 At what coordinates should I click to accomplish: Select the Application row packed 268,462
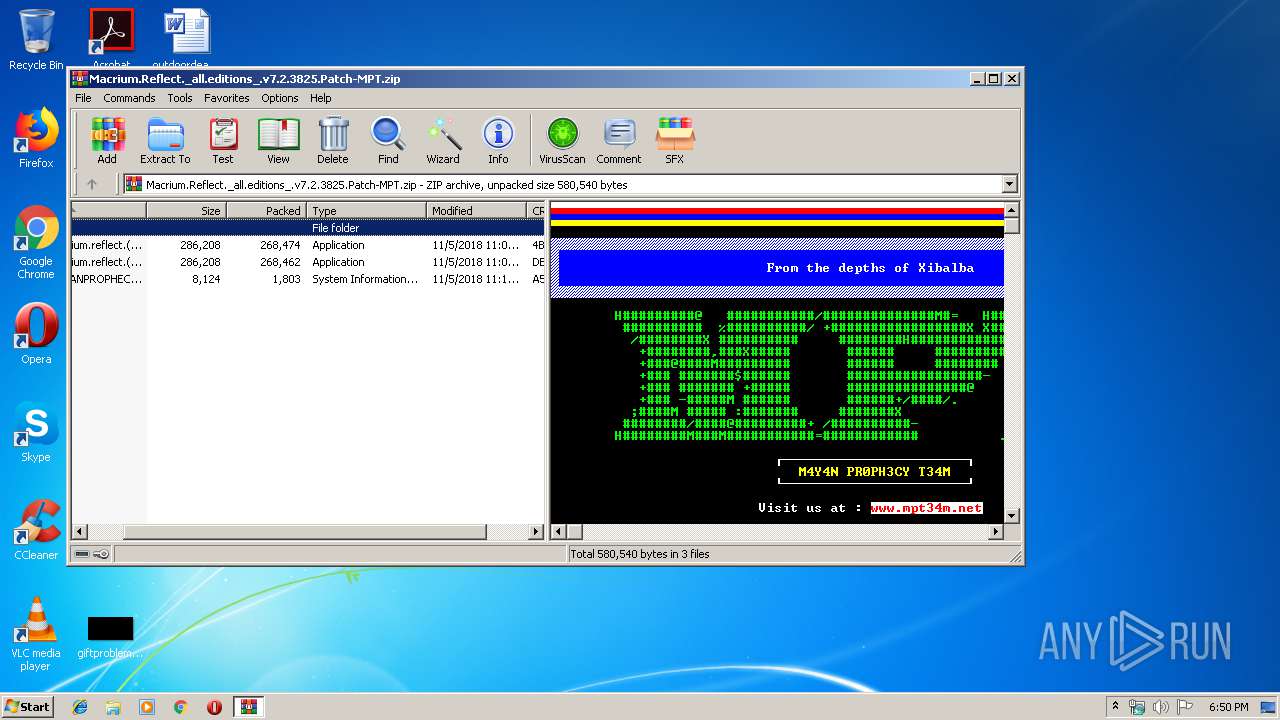[308, 262]
